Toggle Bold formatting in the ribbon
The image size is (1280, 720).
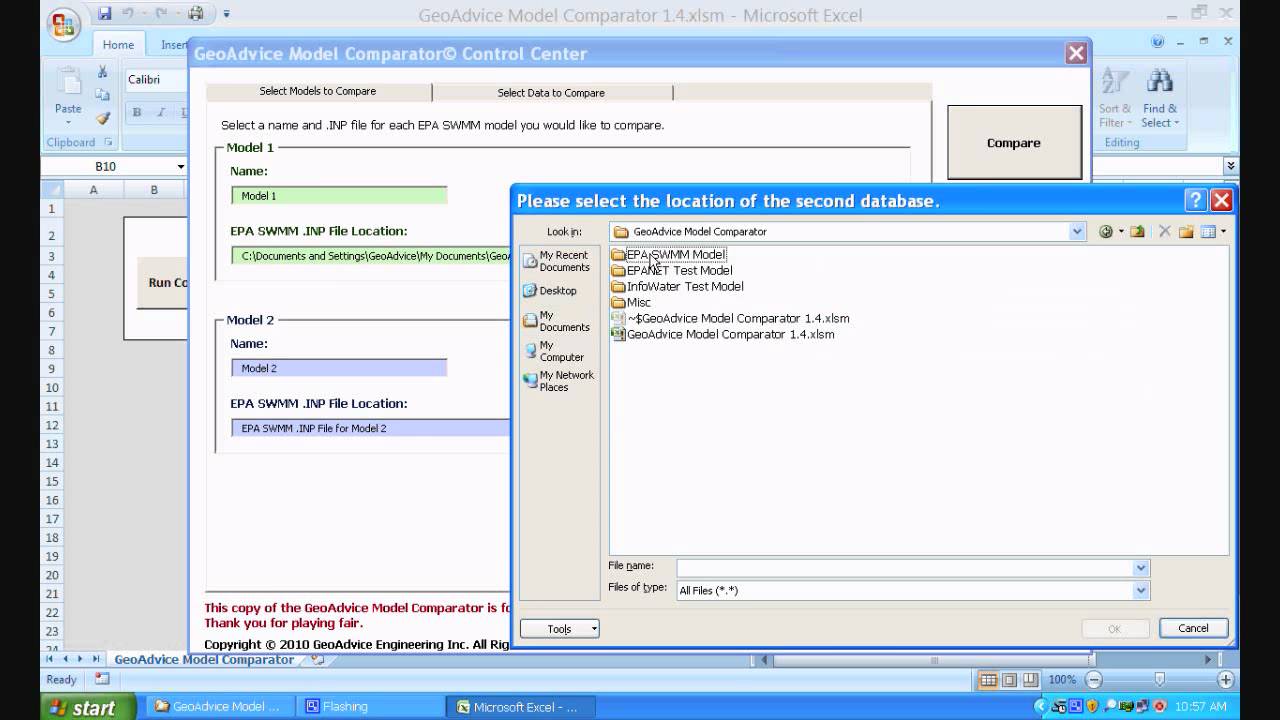[137, 112]
